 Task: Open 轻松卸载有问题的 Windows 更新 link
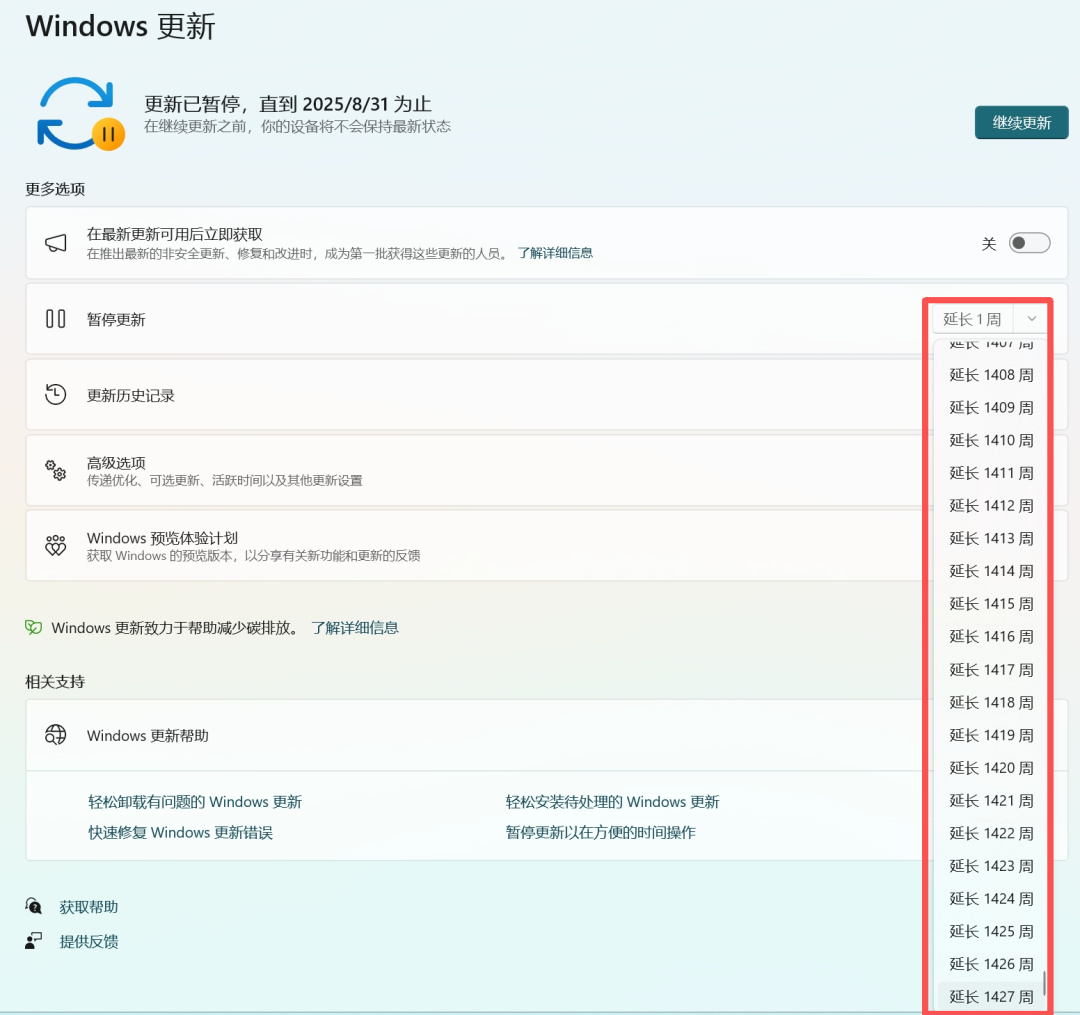coord(195,802)
